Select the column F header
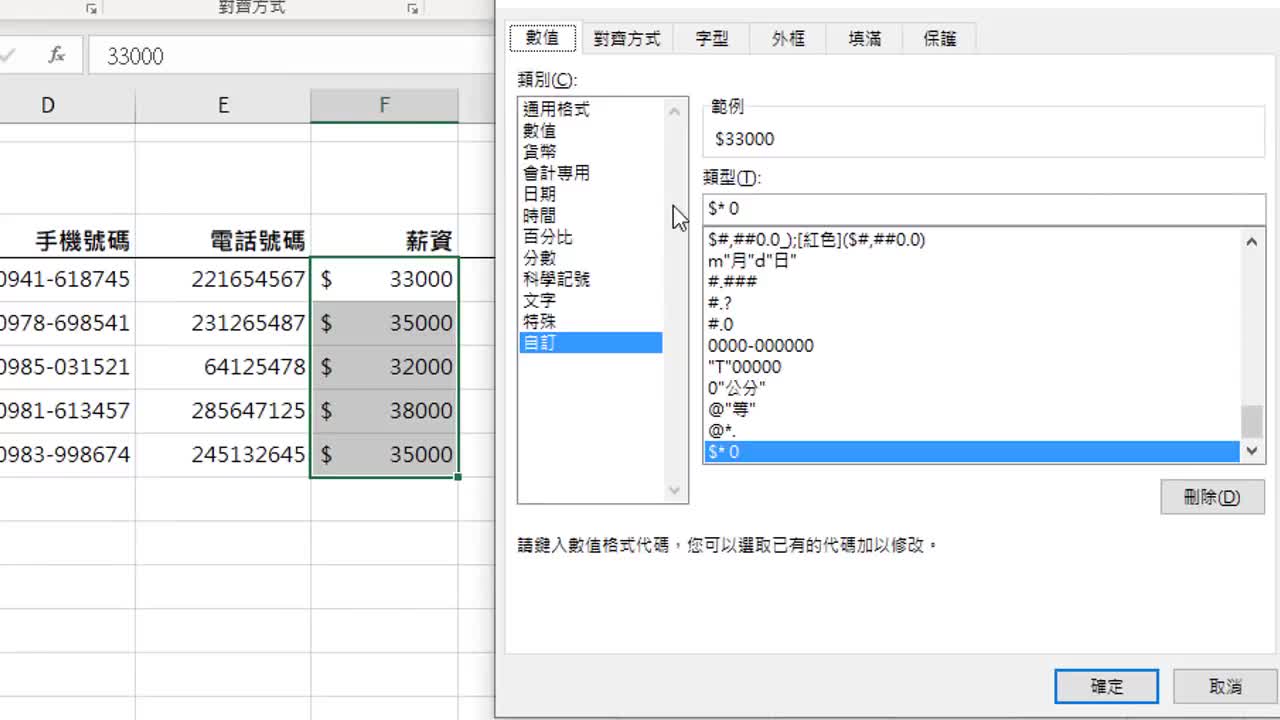This screenshot has height=720, width=1280. tap(384, 104)
